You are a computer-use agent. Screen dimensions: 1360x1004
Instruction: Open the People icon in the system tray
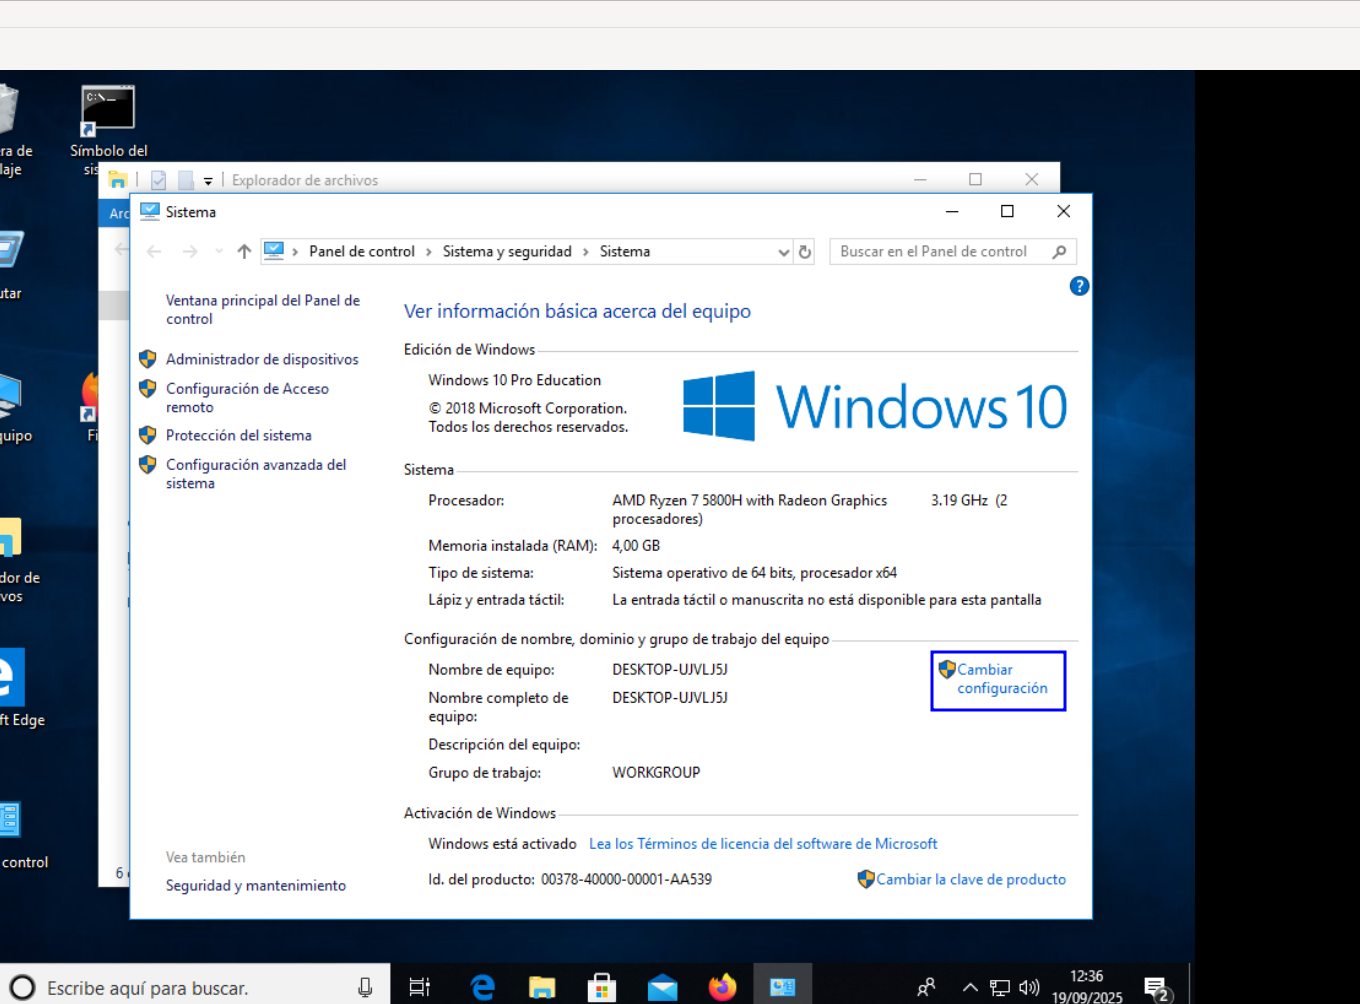tap(927, 987)
